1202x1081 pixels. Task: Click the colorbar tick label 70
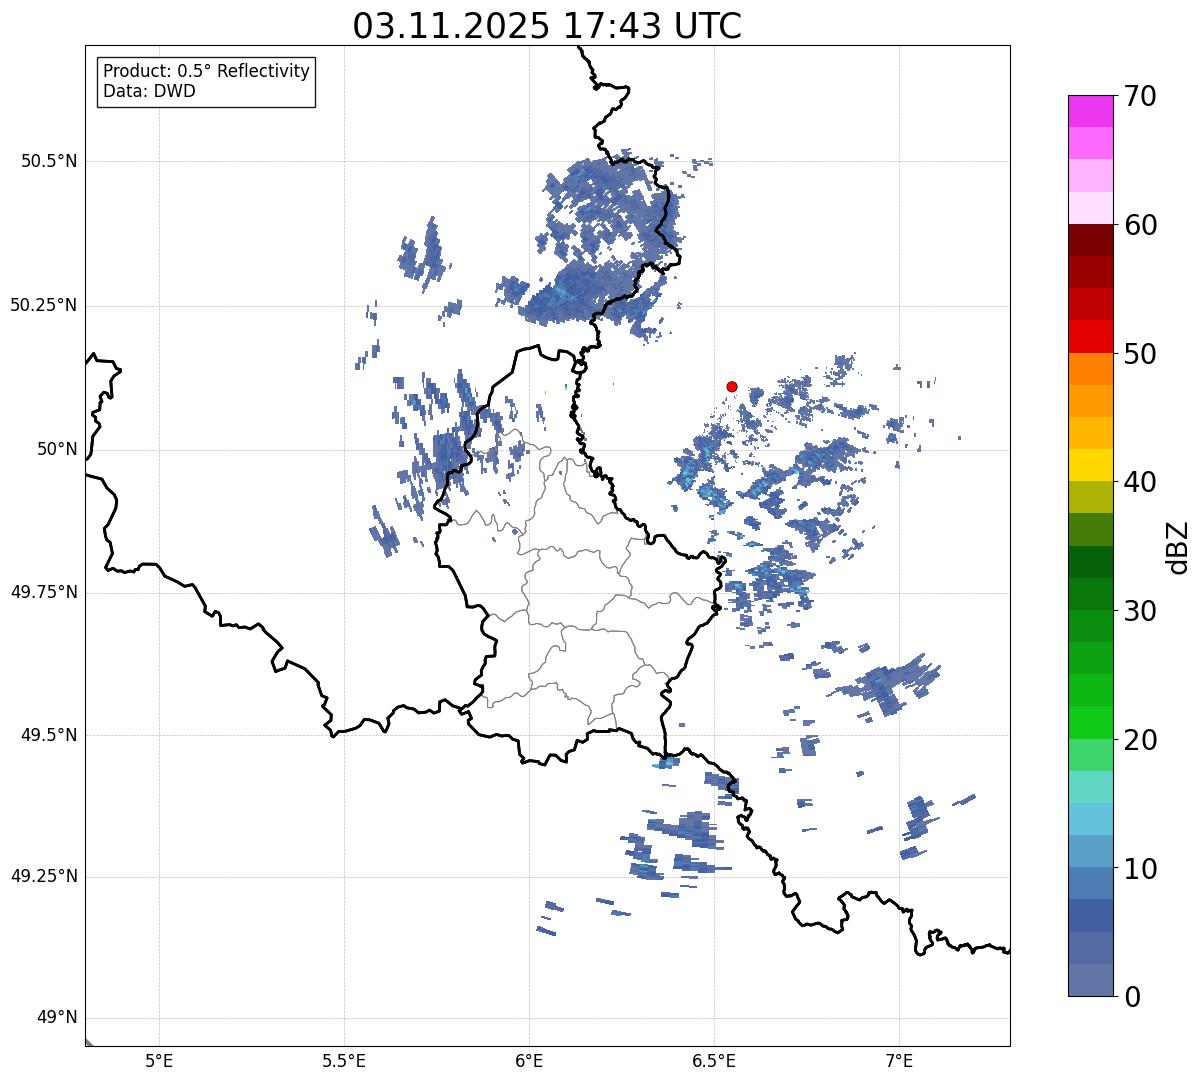[1140, 97]
